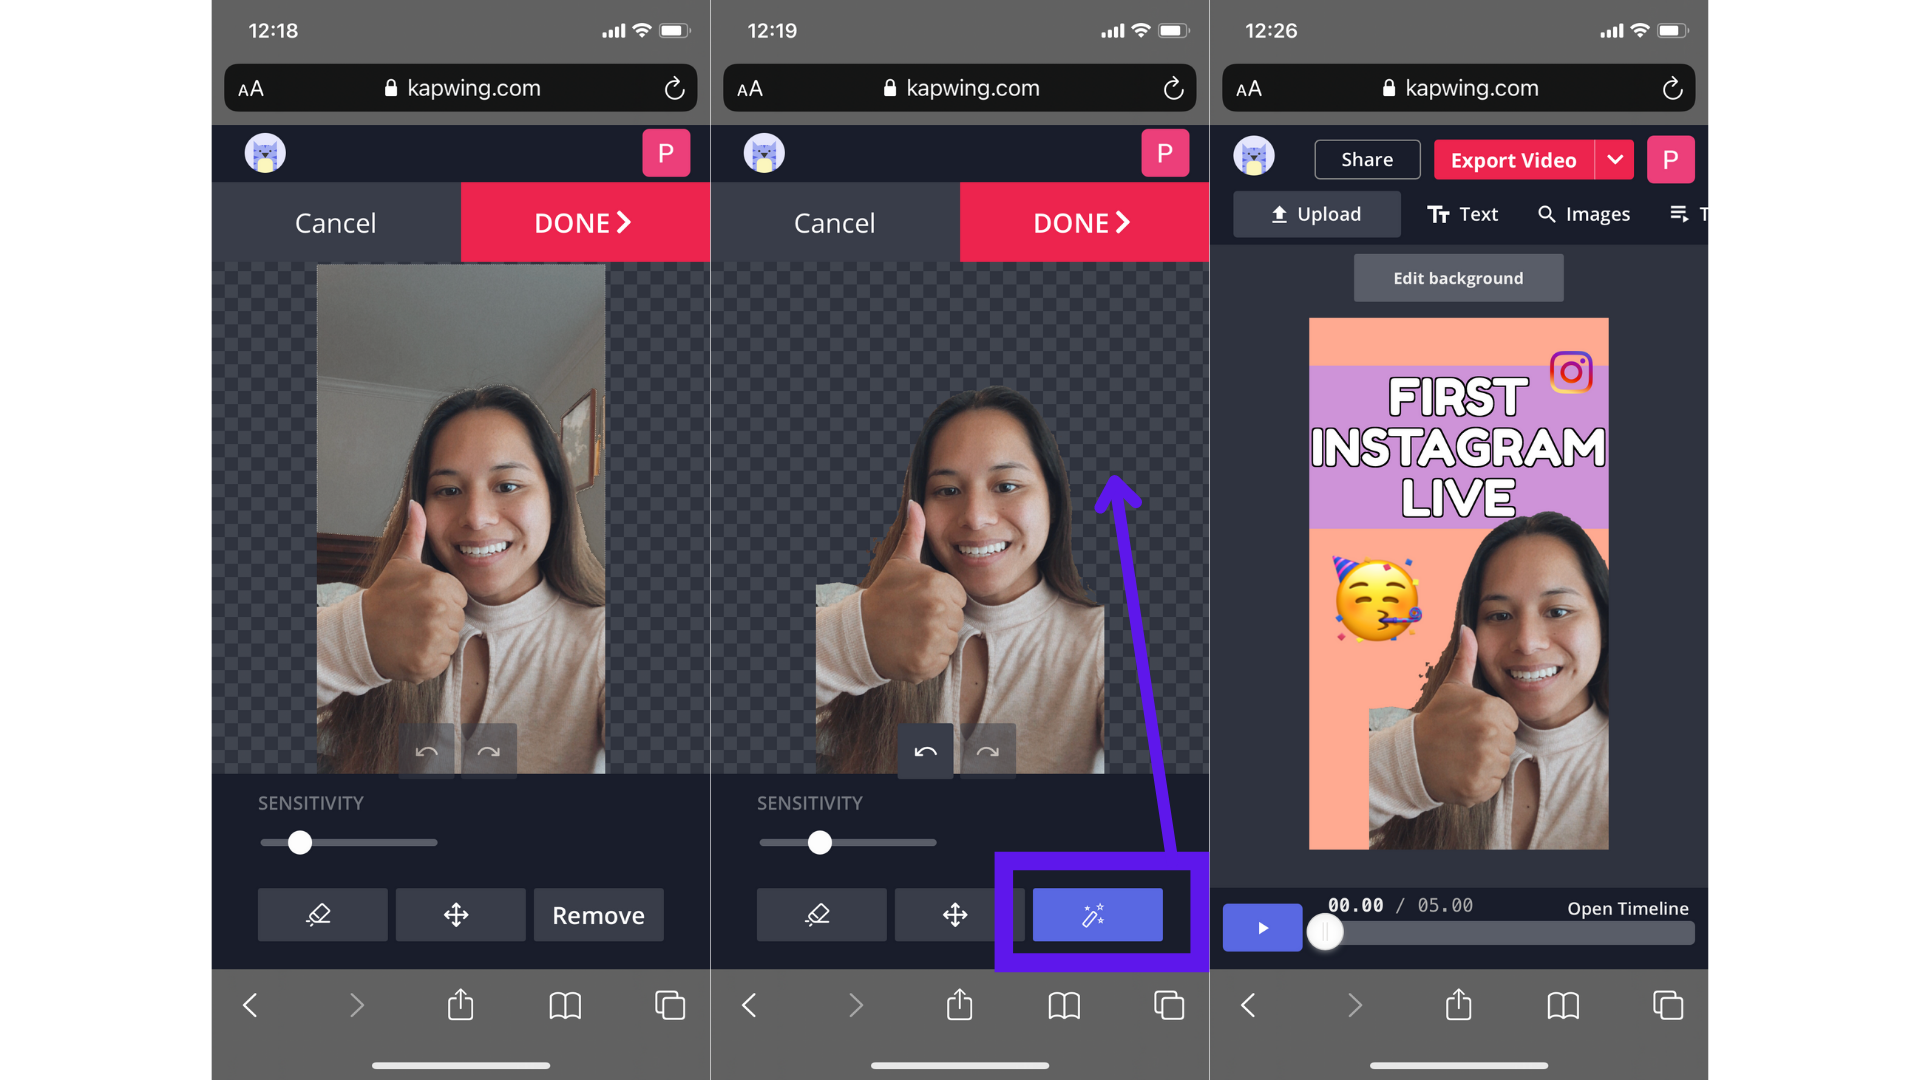Viewport: 1920px width, 1080px height.
Task: Open the Images search tab
Action: pos(1584,214)
